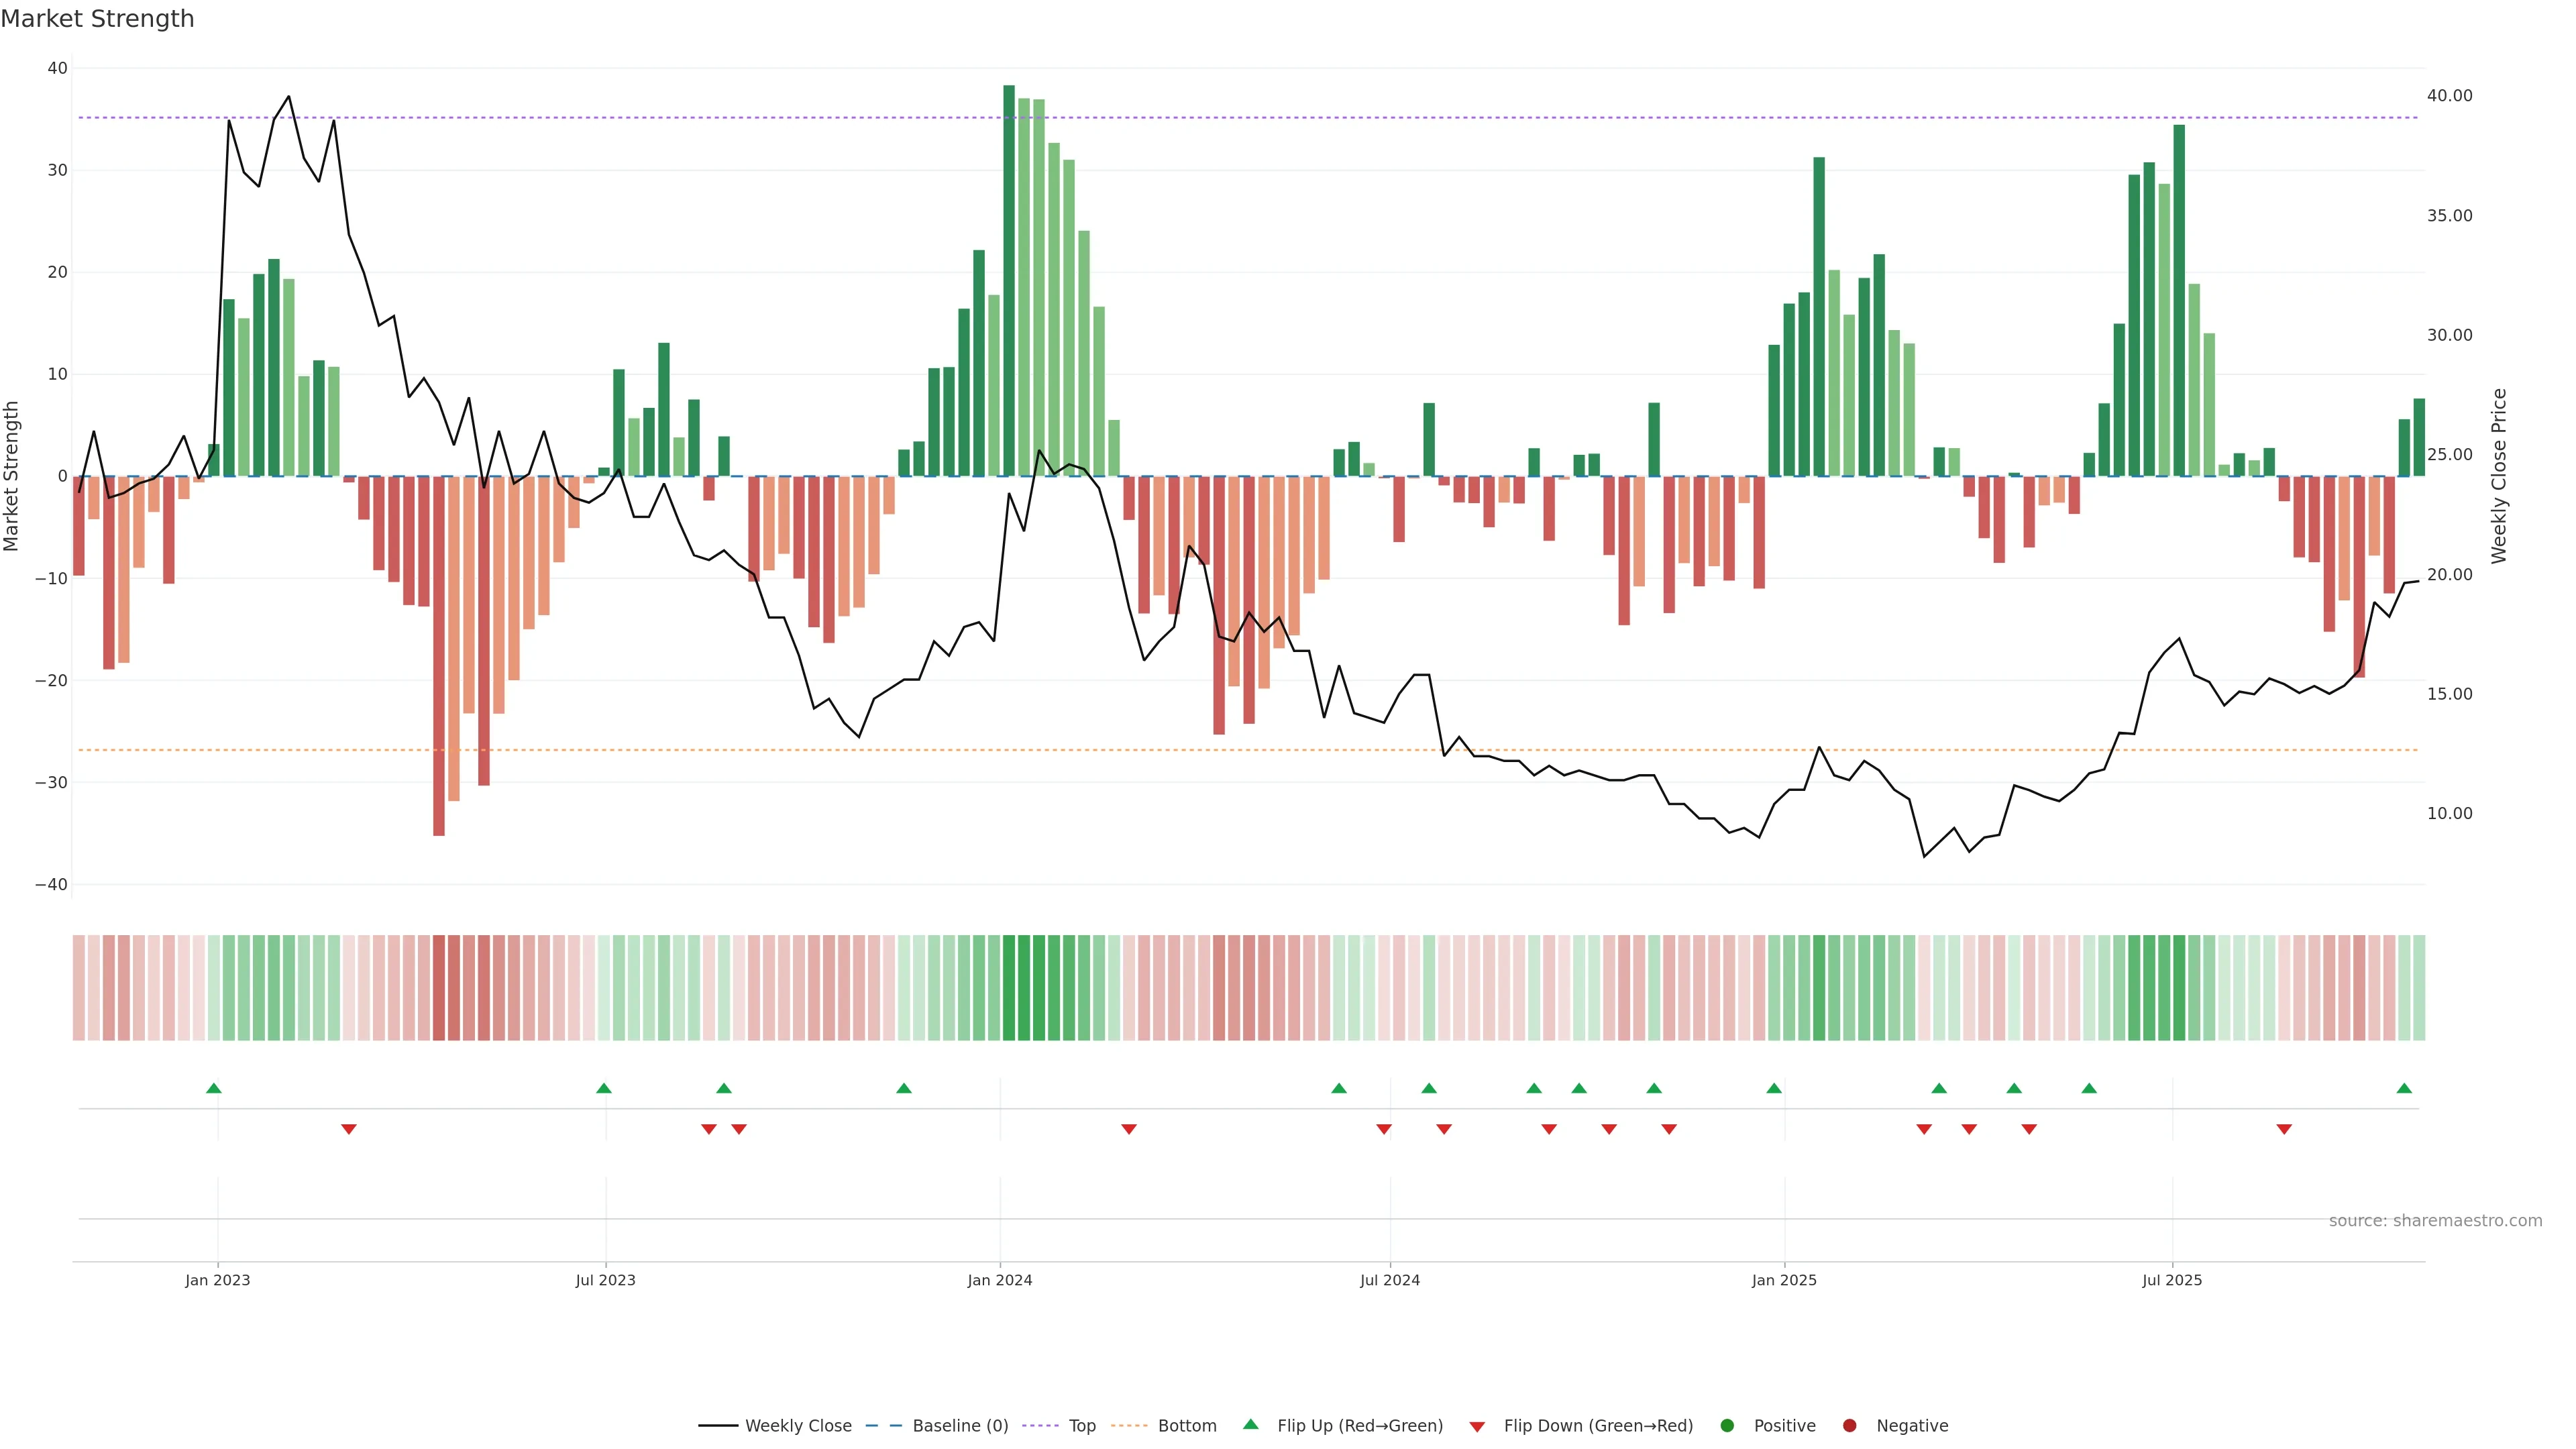Click the tallest dark green bar at Jan 2024
2576x1449 pixels.
coord(1009,280)
